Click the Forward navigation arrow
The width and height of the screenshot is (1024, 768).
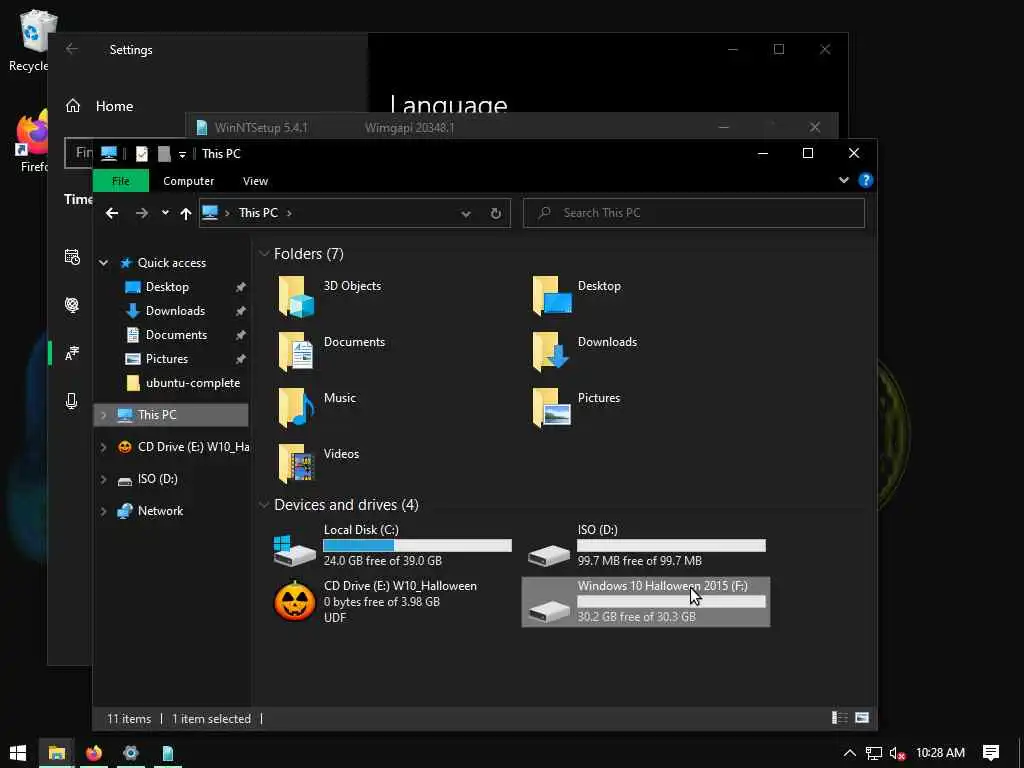coord(142,213)
